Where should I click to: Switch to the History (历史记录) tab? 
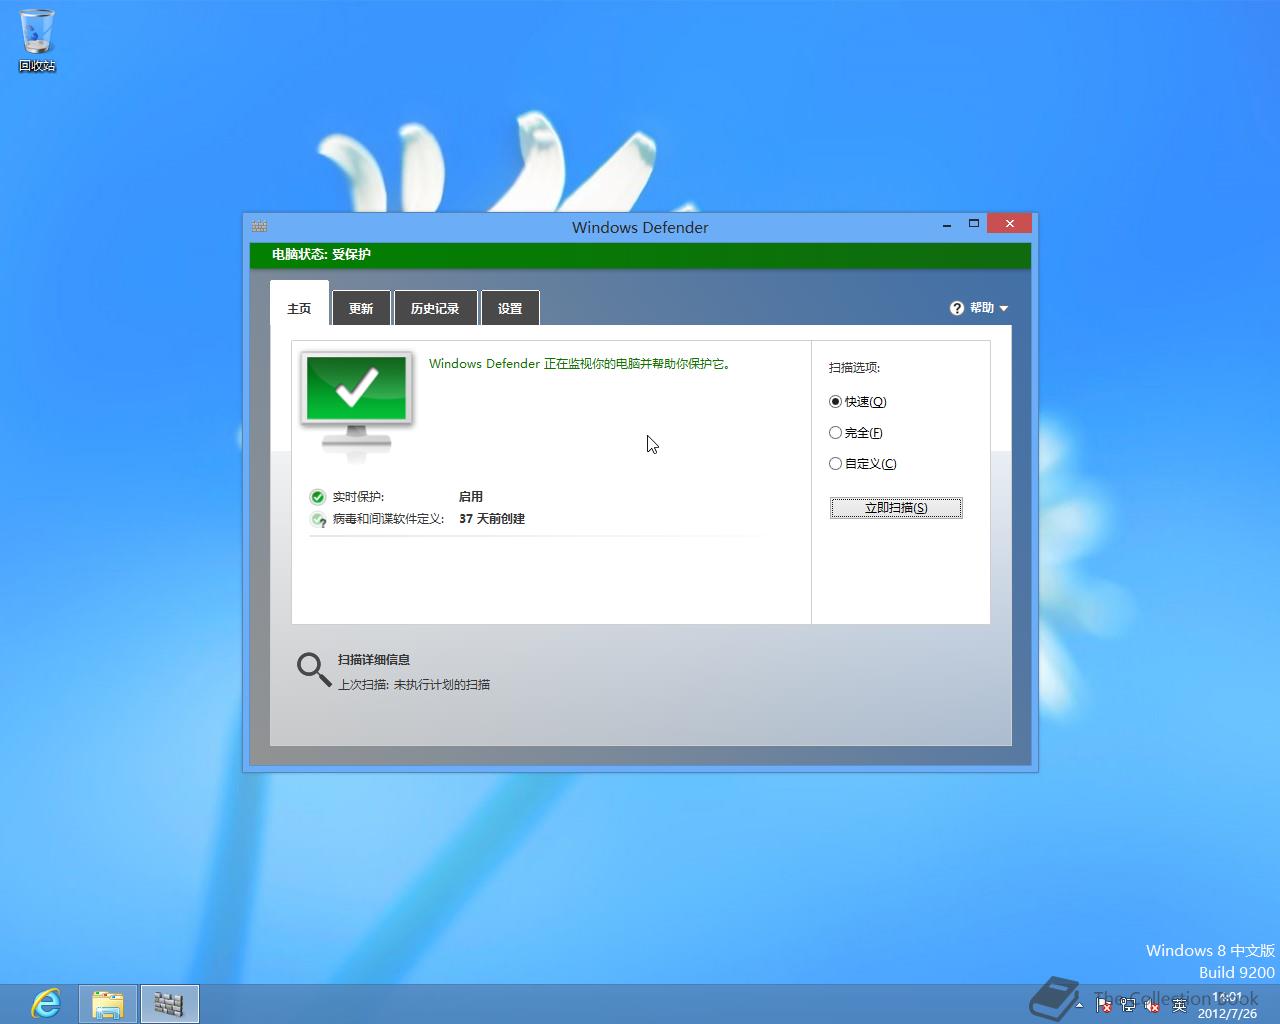click(435, 308)
